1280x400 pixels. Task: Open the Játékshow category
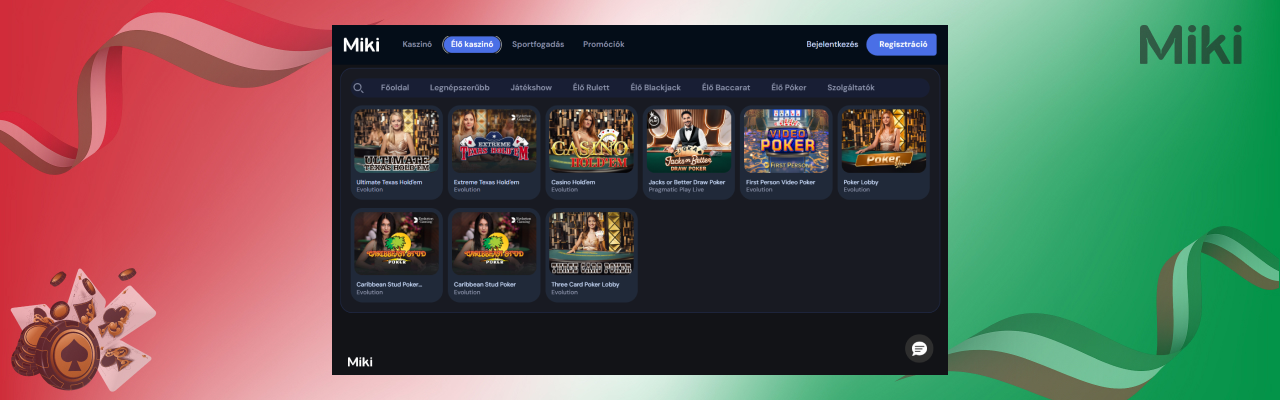click(531, 88)
